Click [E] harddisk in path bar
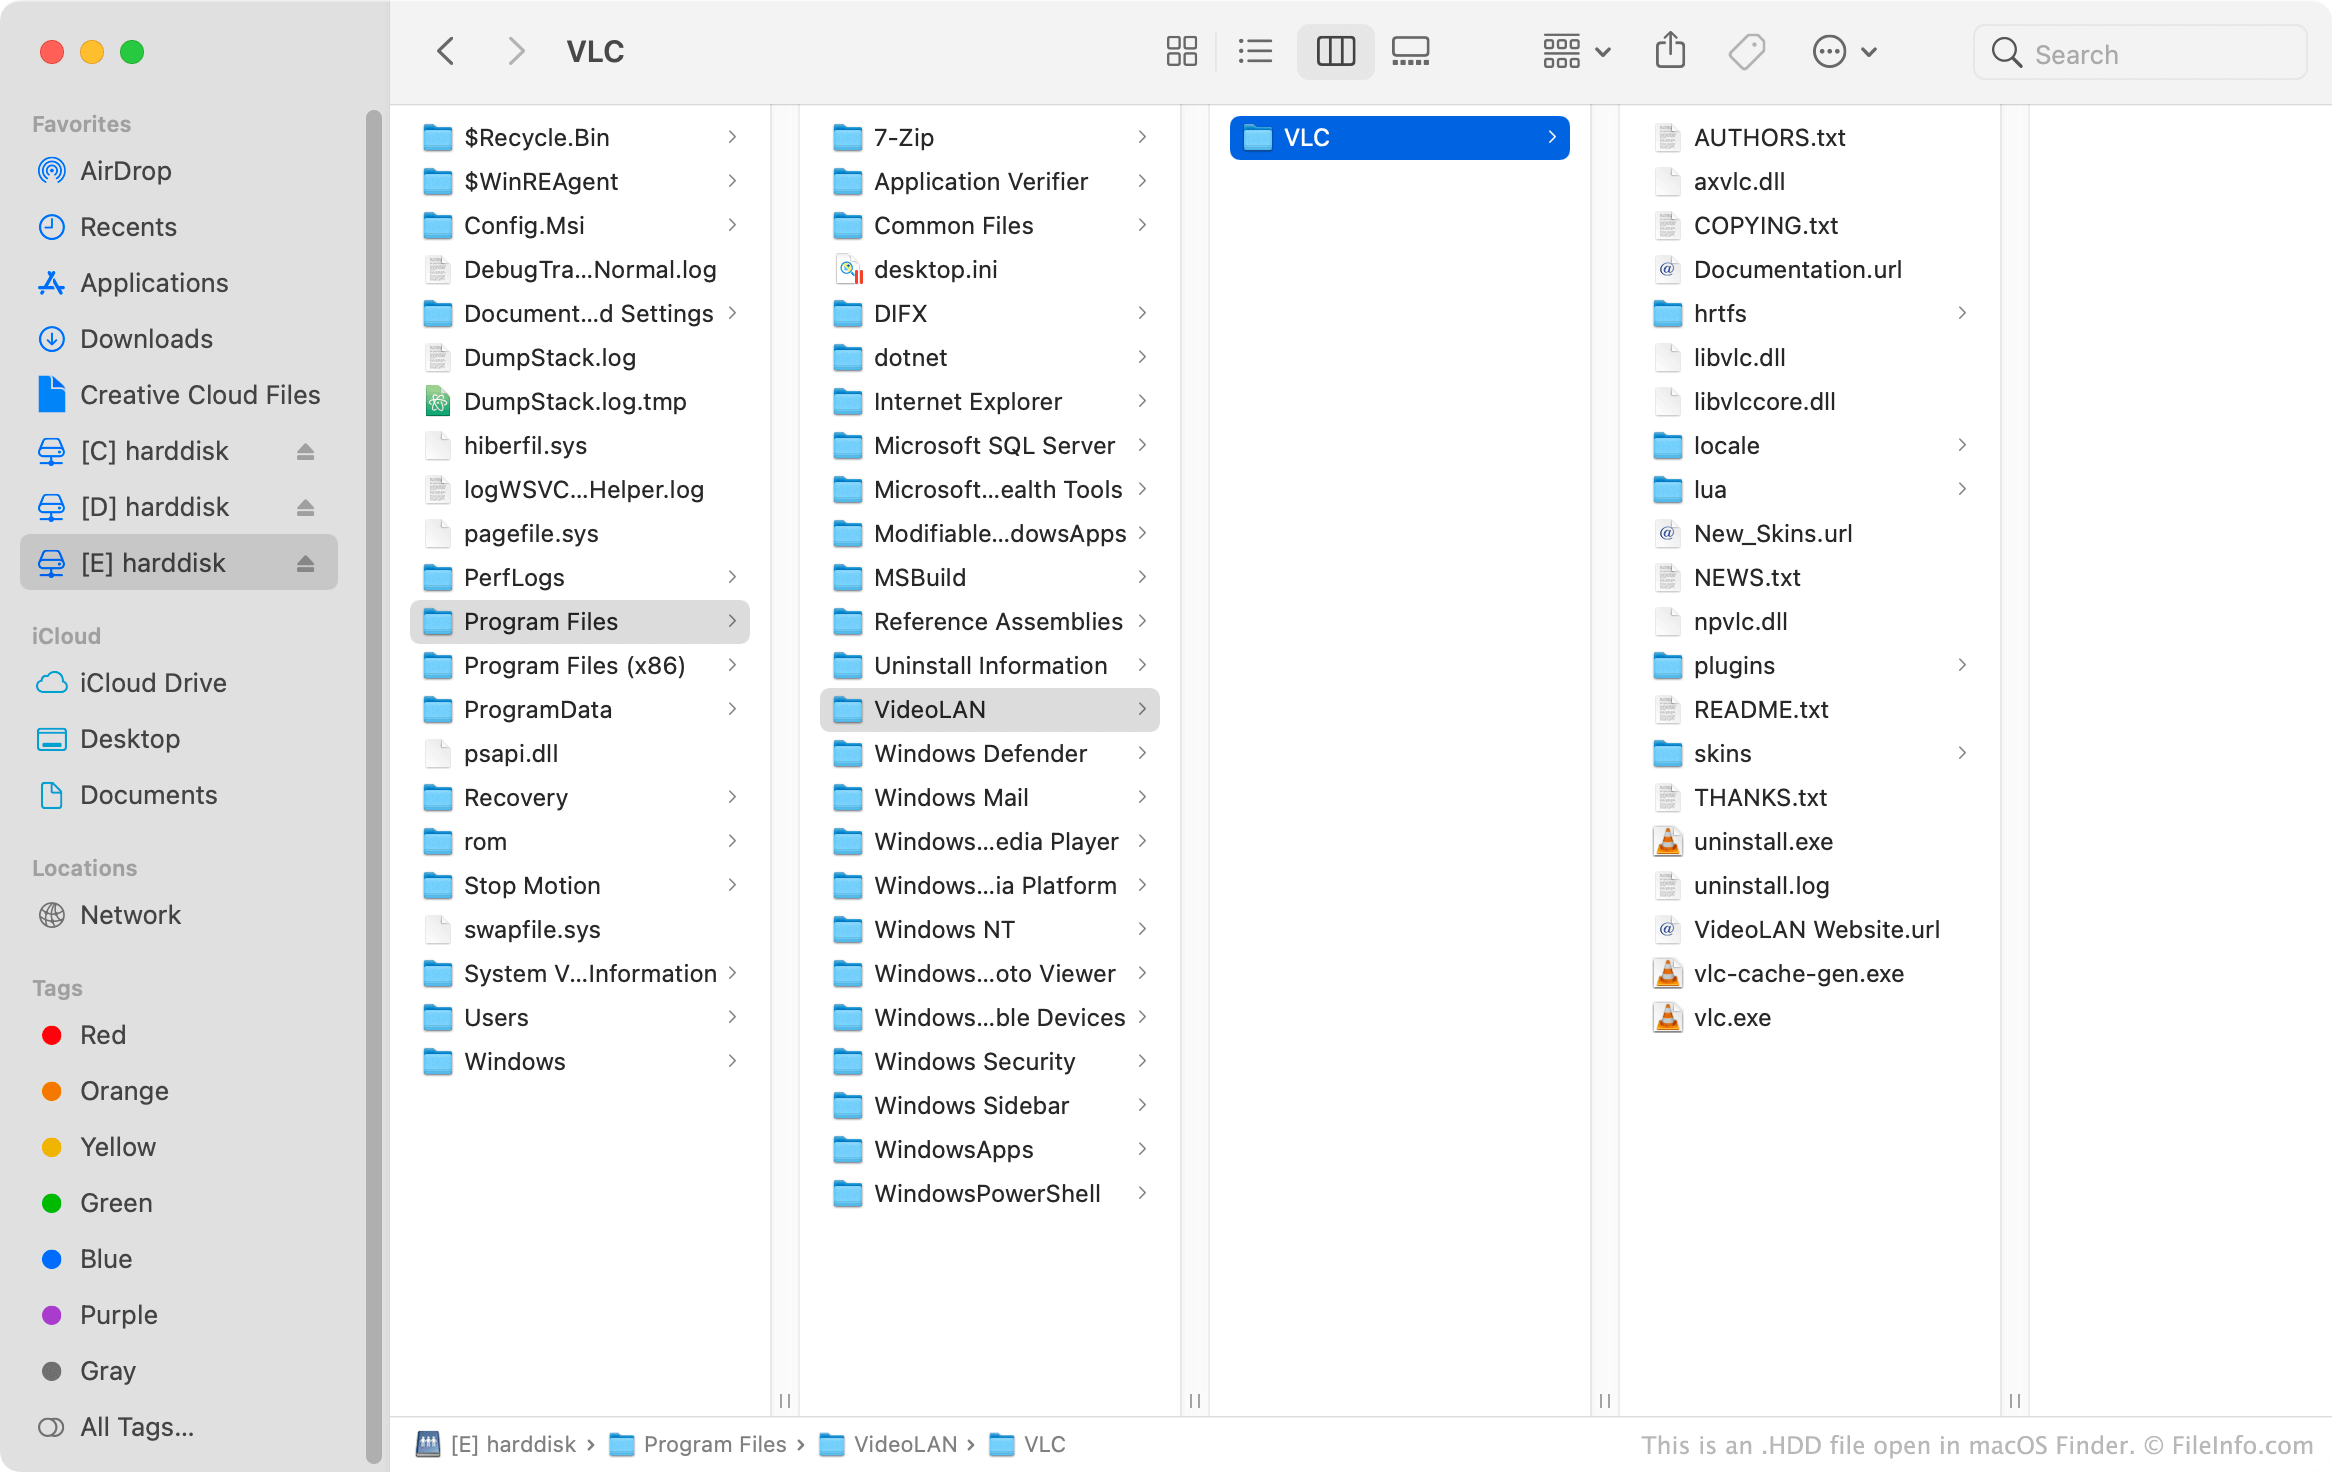The width and height of the screenshot is (2332, 1472). click(496, 1444)
